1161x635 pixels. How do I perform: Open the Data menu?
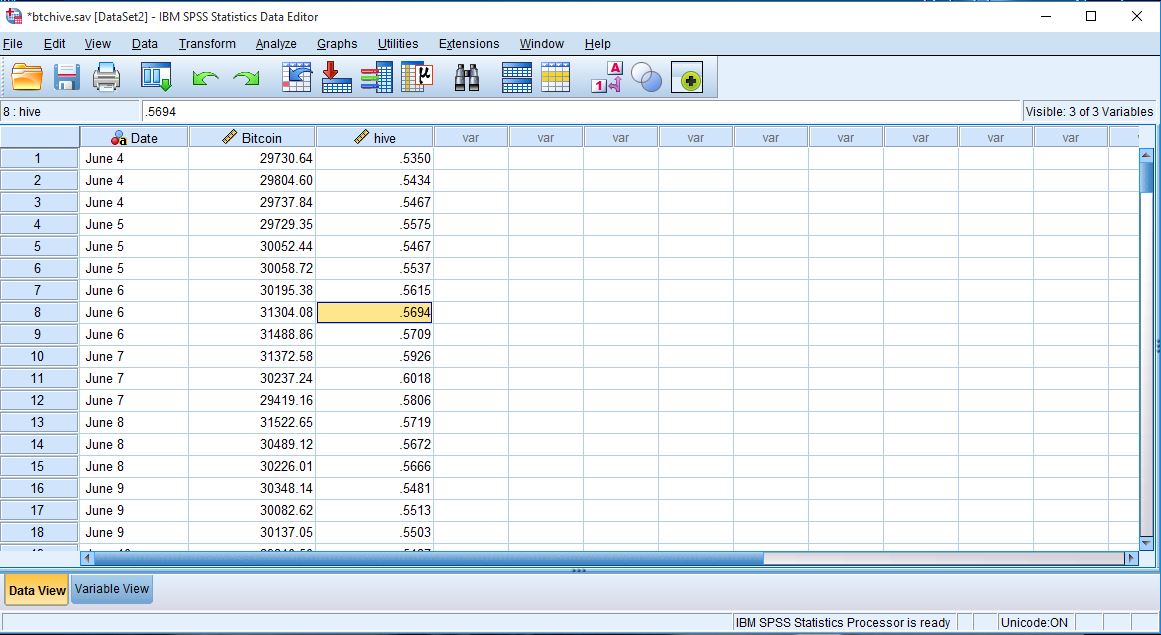(x=144, y=44)
